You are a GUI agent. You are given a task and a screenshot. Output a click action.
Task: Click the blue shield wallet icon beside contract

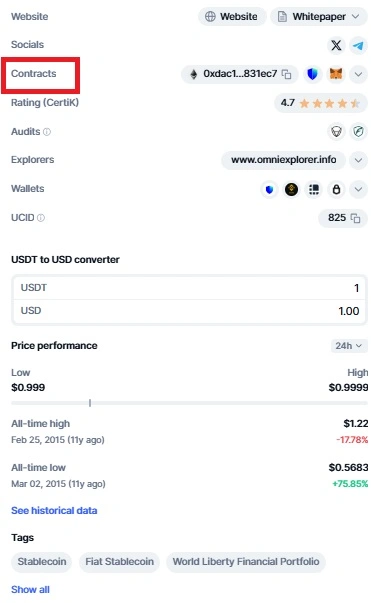[313, 74]
